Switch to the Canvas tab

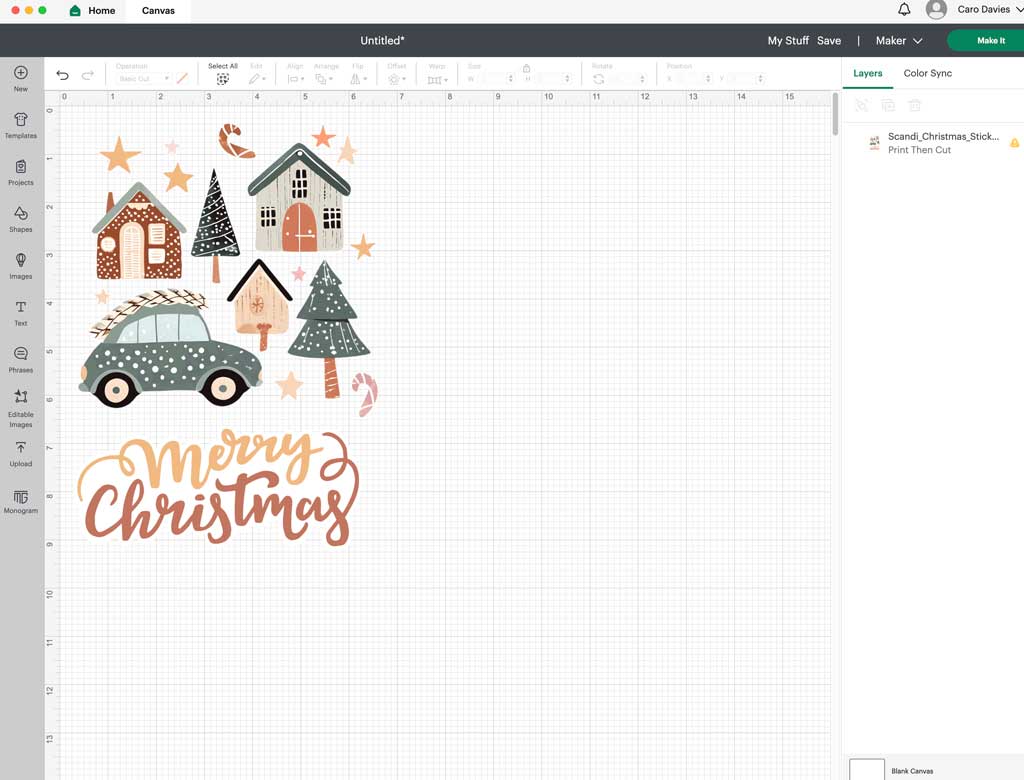[158, 10]
